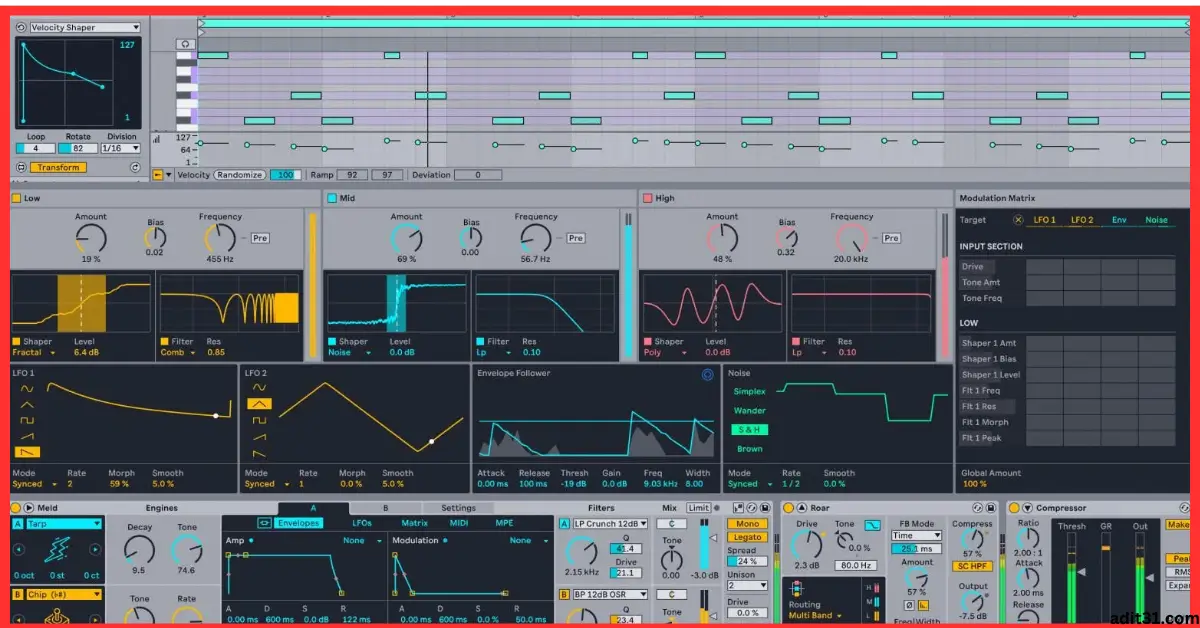Switch to Meld tab B

385,508
